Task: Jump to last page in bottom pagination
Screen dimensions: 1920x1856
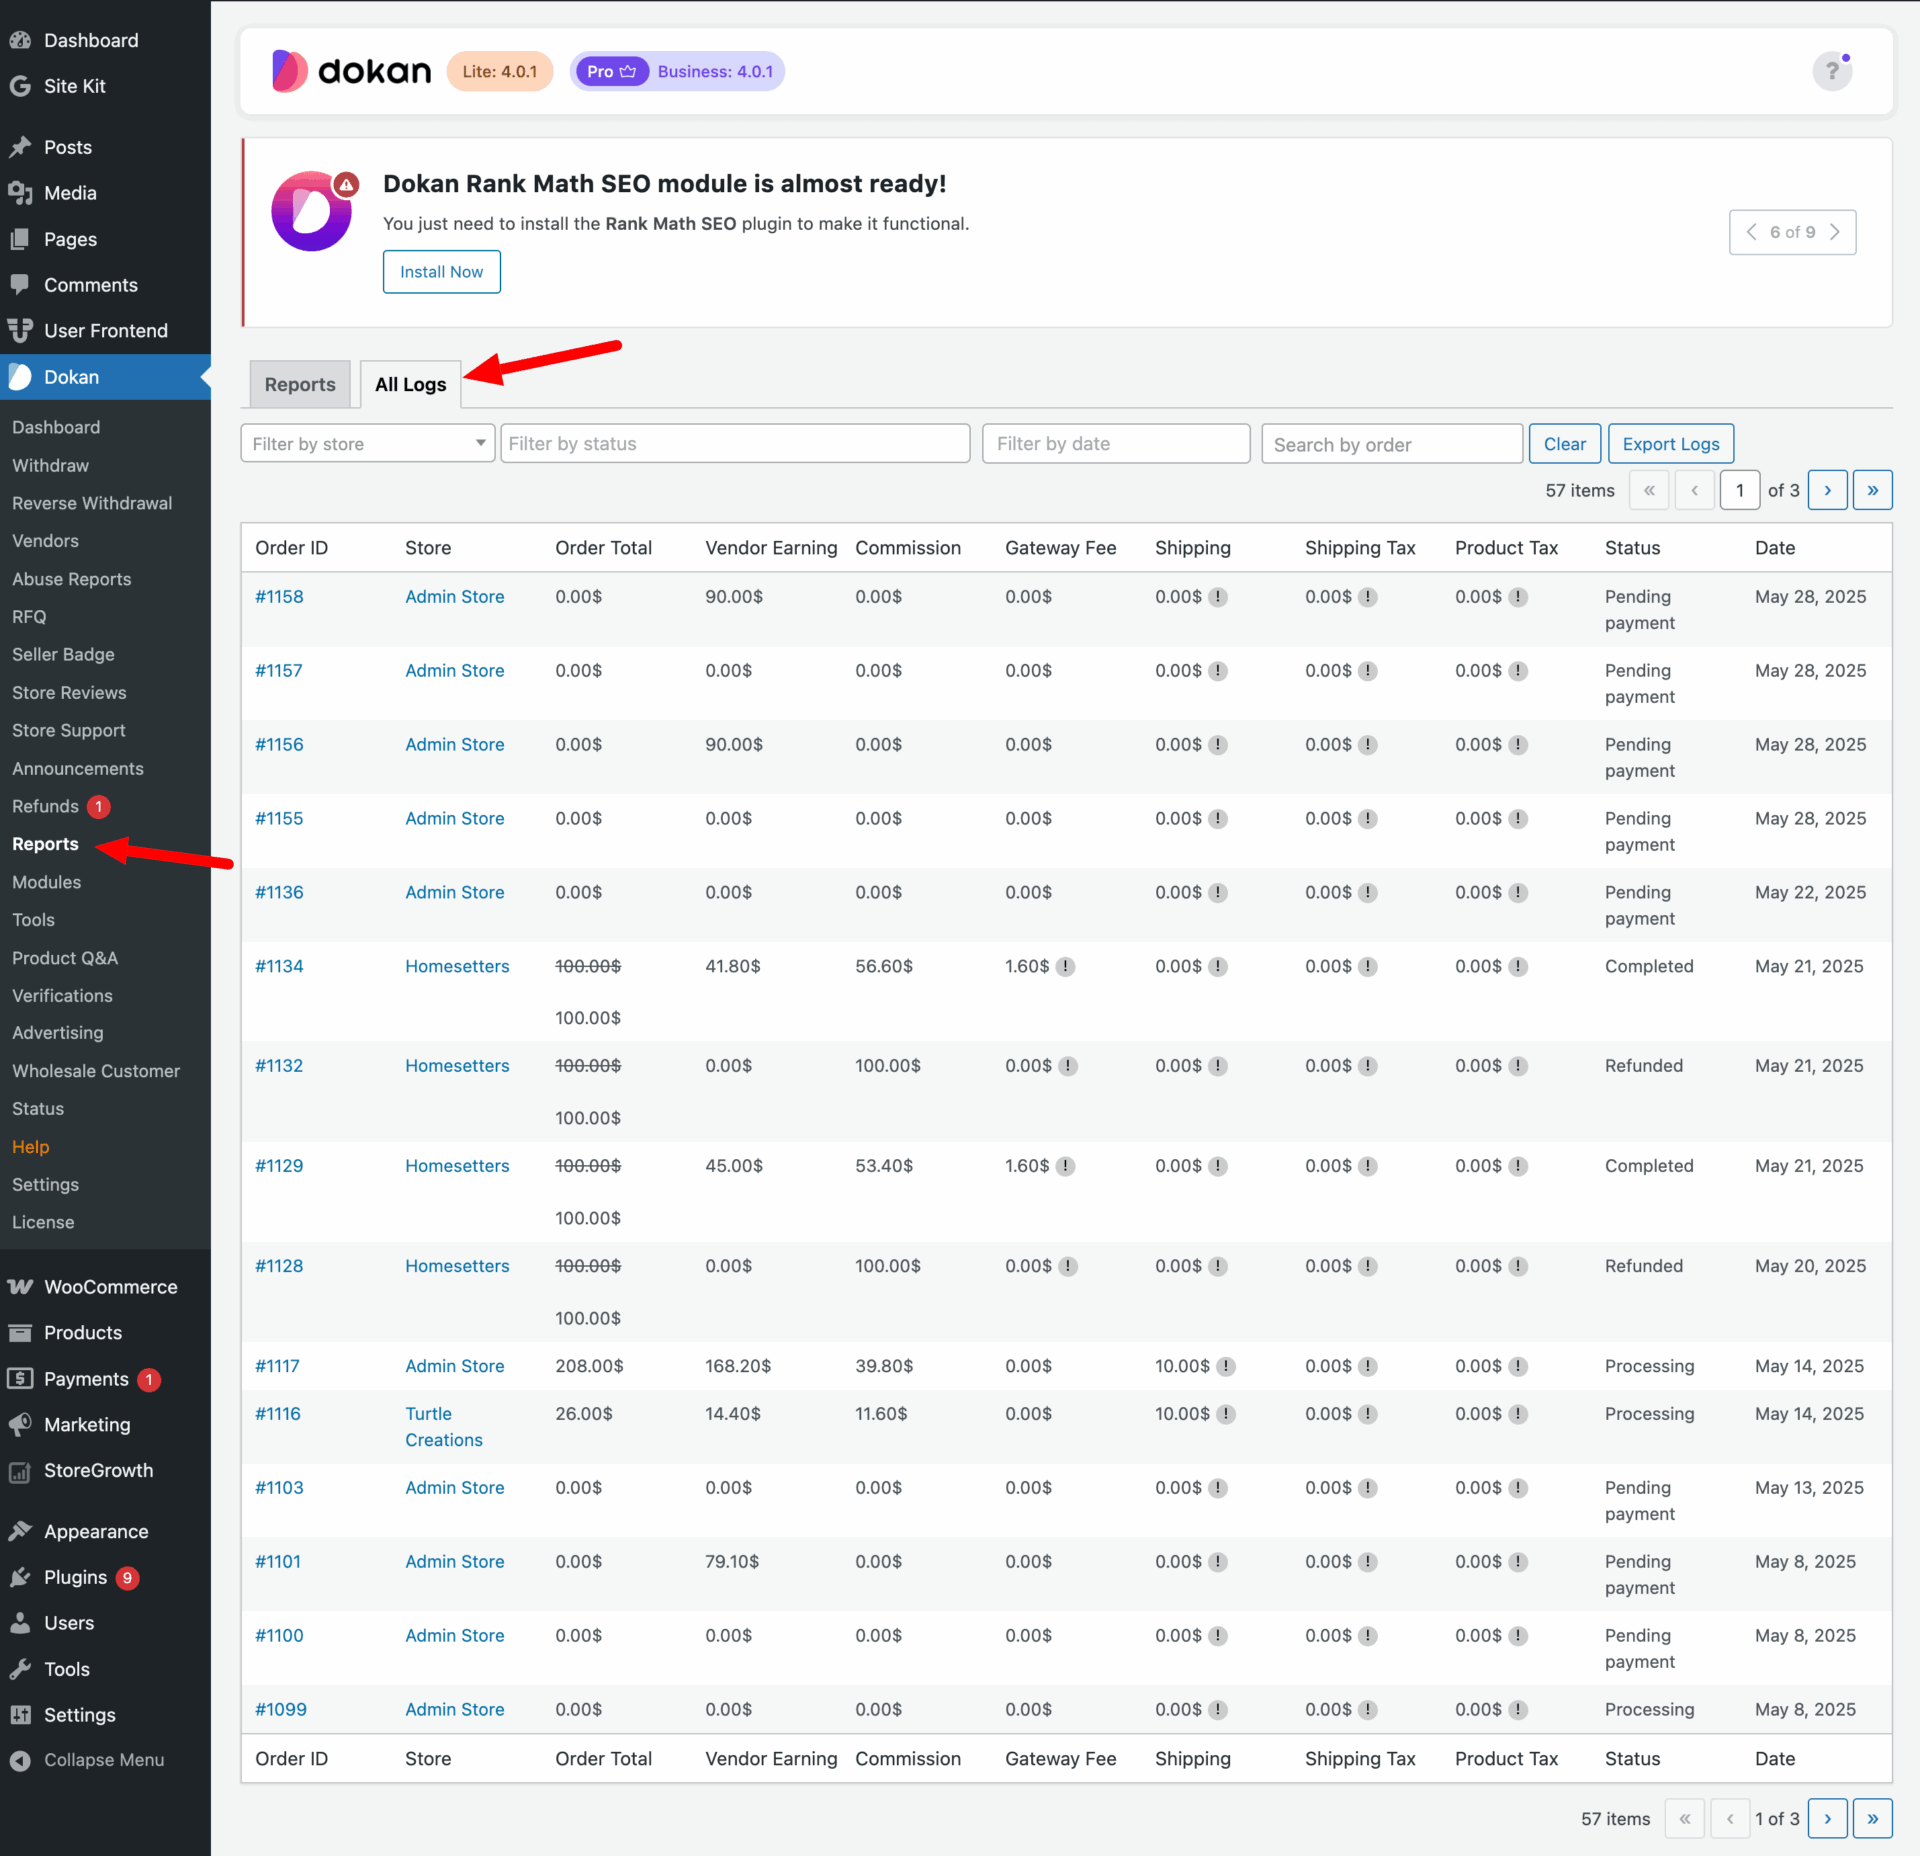Action: 1872,1818
